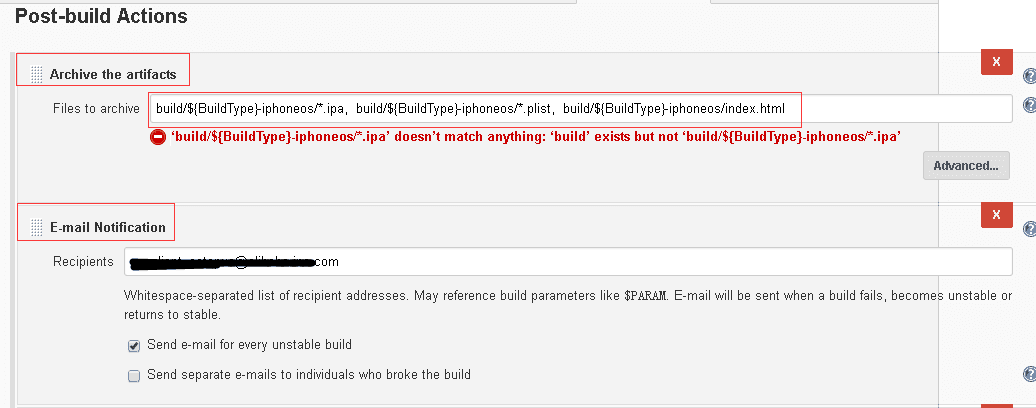Enable separate e-mails to individuals who broke build

click(x=134, y=376)
